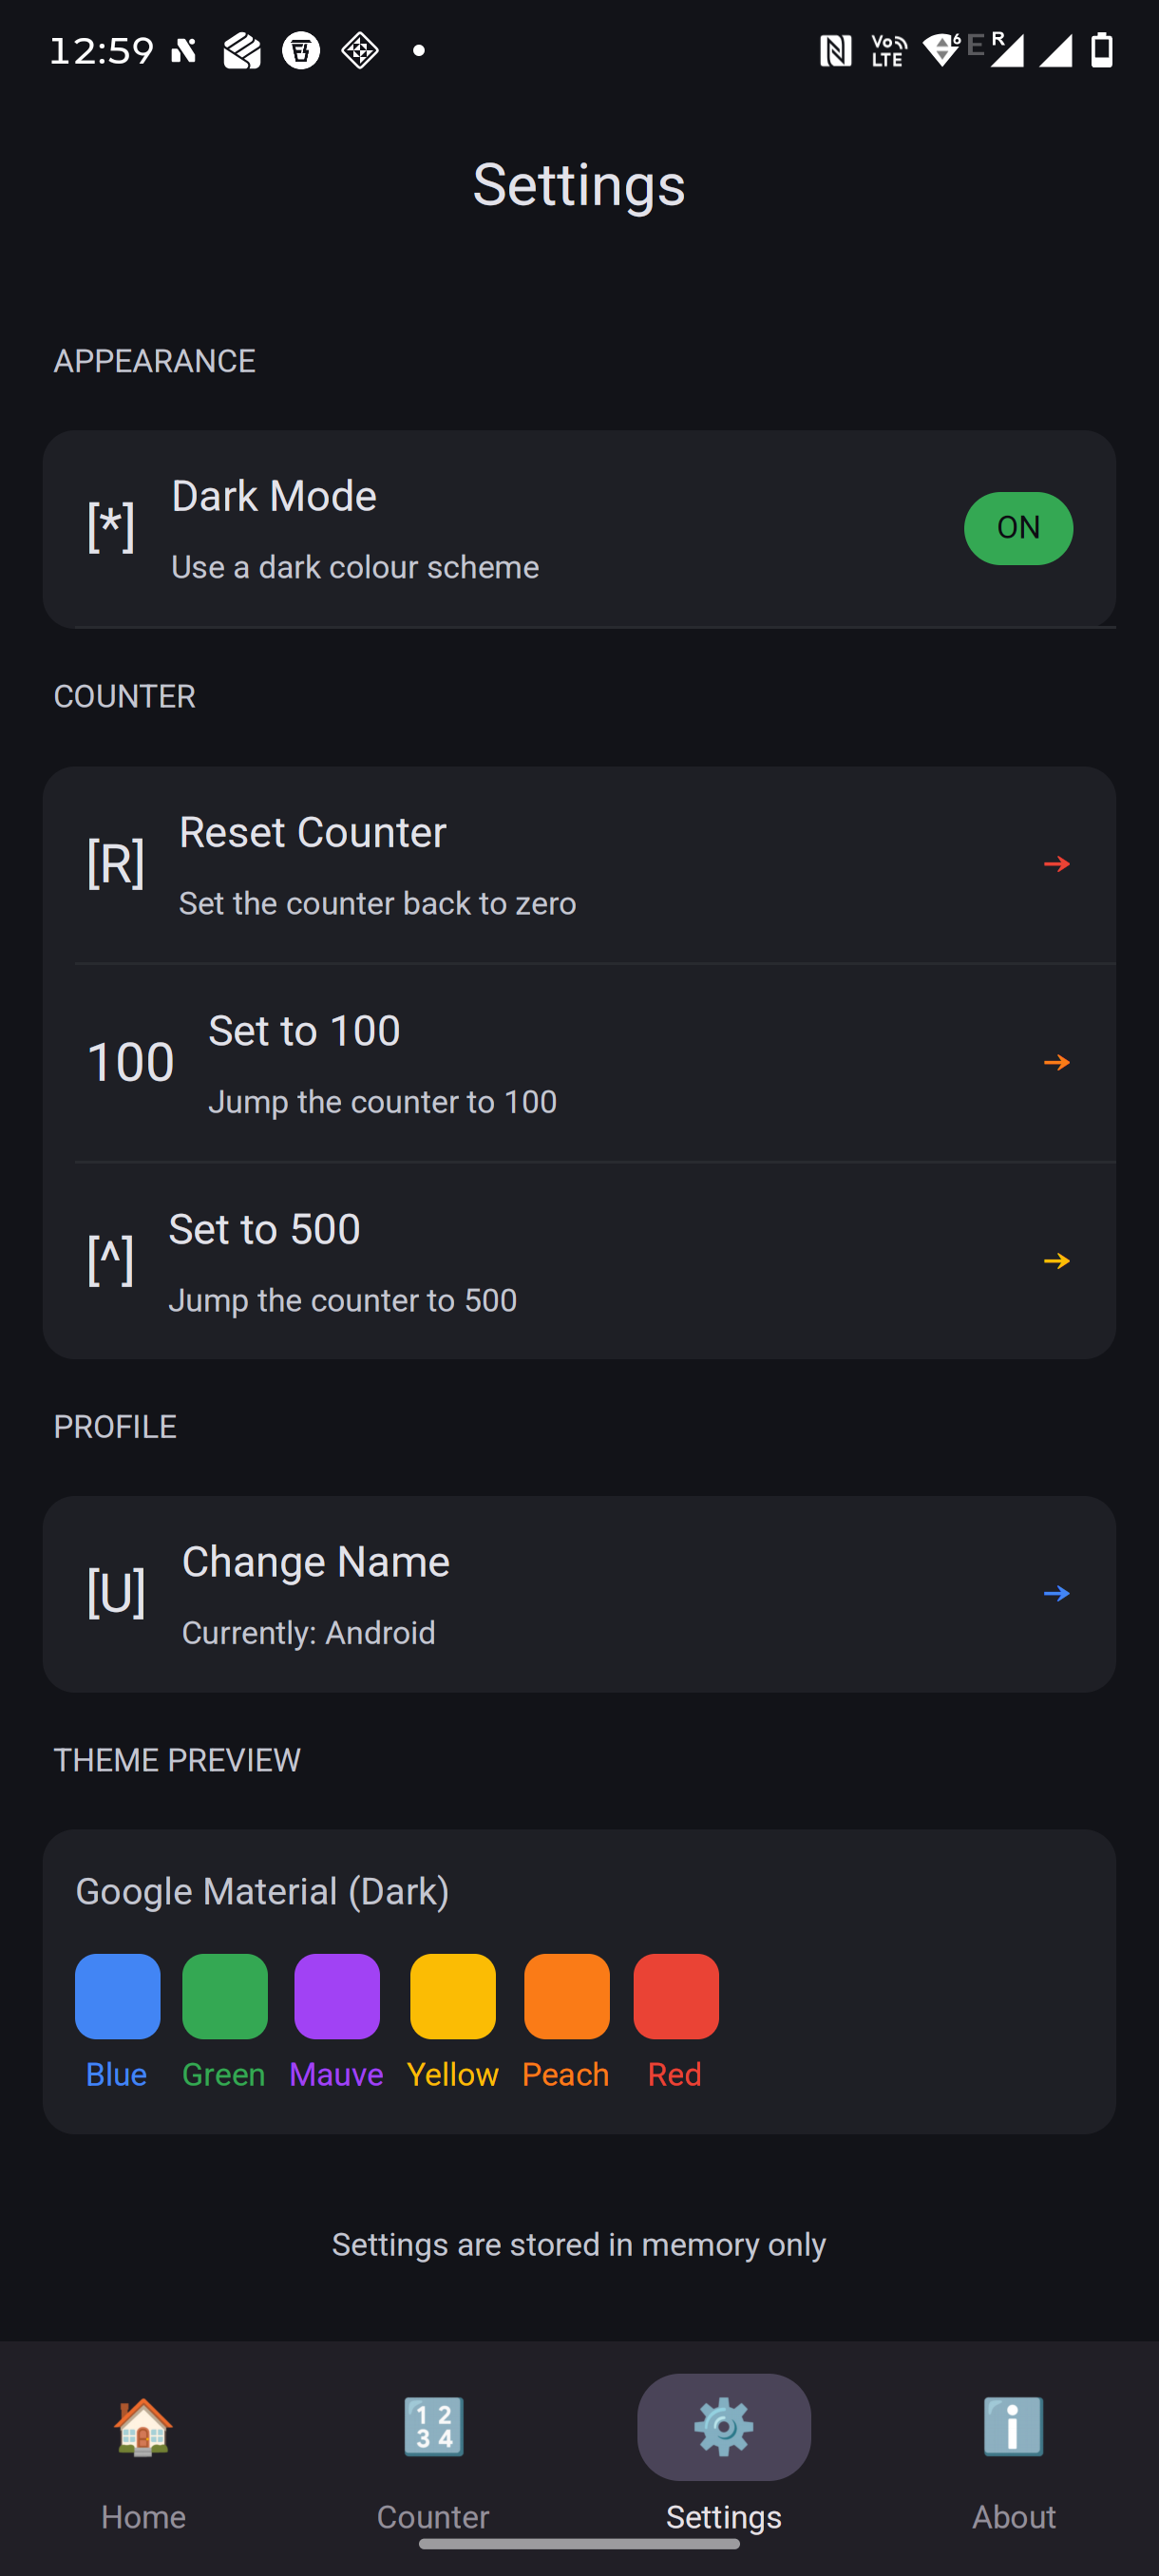Pick the Peach color swatch
This screenshot has height=2576, width=1159.
click(567, 1996)
